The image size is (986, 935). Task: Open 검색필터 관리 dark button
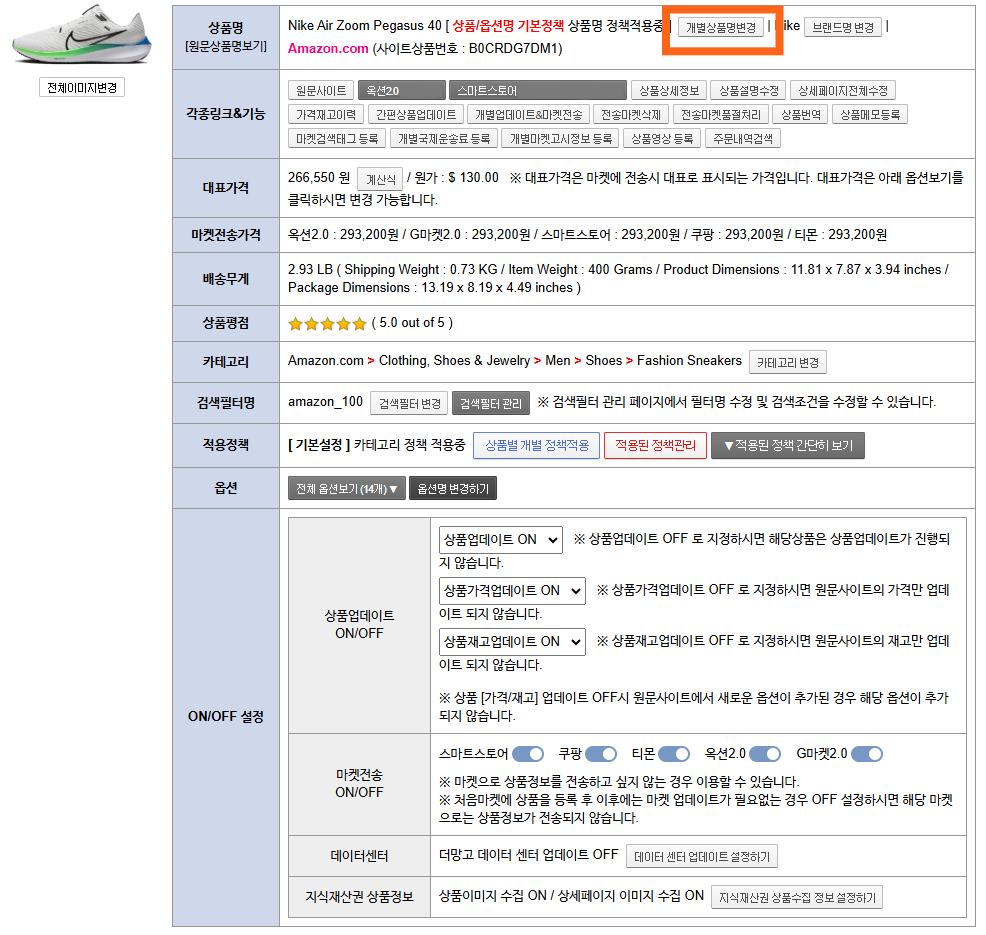point(490,404)
